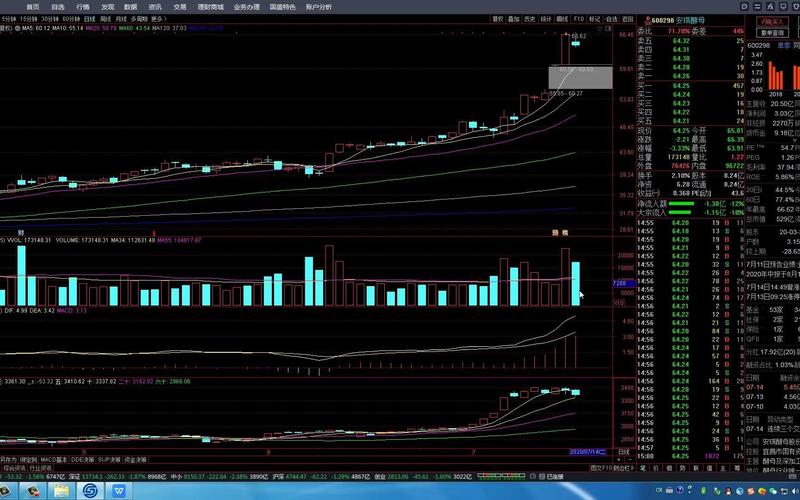Click the plus zoom button at chart bottom
This screenshot has width=800, height=500.
pyautogui.click(x=619, y=460)
